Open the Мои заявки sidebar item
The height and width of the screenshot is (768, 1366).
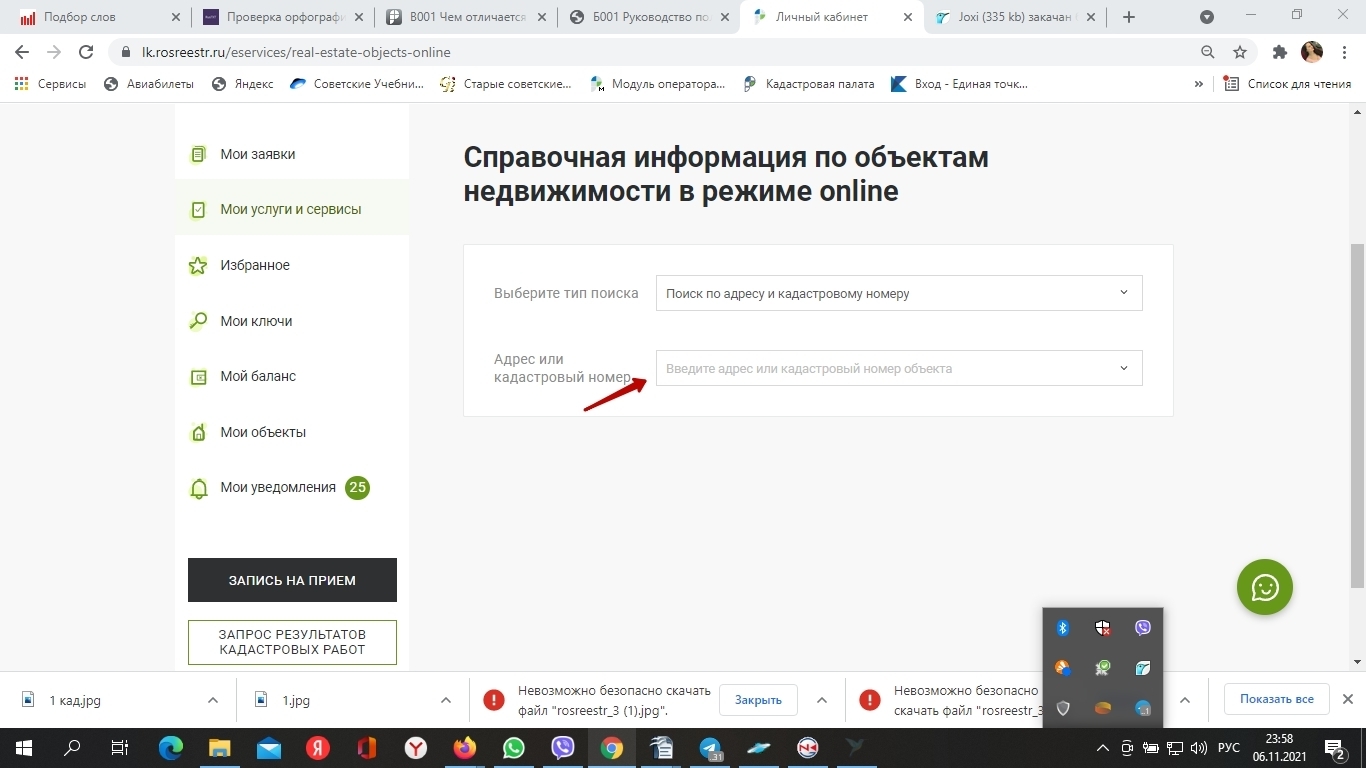click(257, 154)
